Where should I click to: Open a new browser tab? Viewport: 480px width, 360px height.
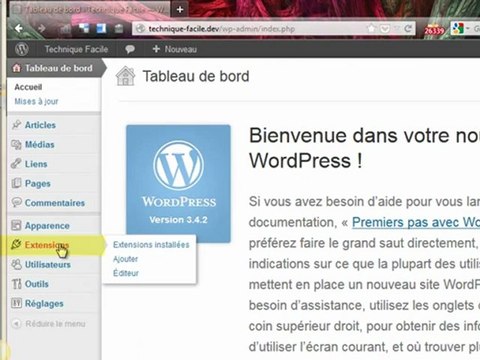point(180,9)
